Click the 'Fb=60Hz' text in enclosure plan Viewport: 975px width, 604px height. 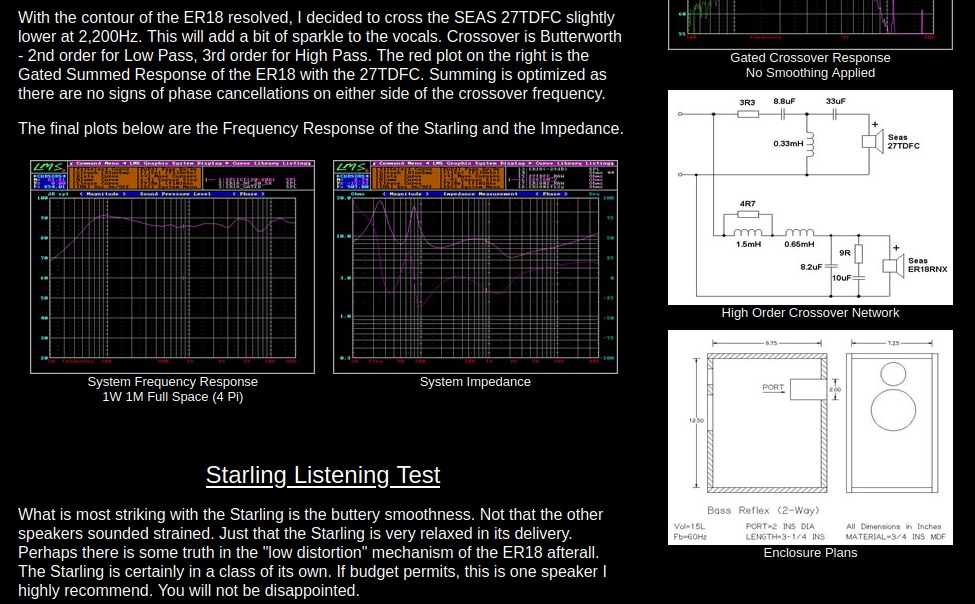click(x=690, y=537)
